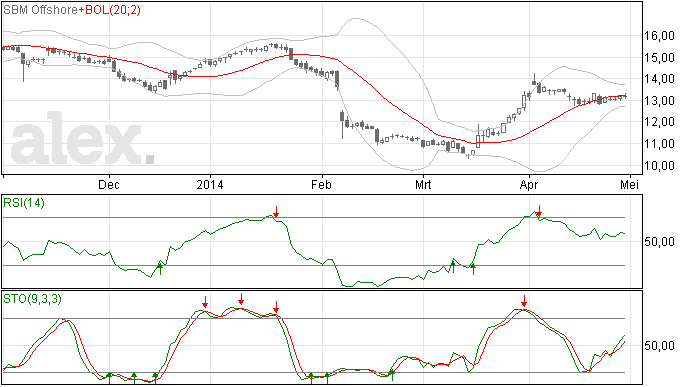Click the 11,00 price axis label
The height and width of the screenshot is (387, 690).
click(659, 144)
